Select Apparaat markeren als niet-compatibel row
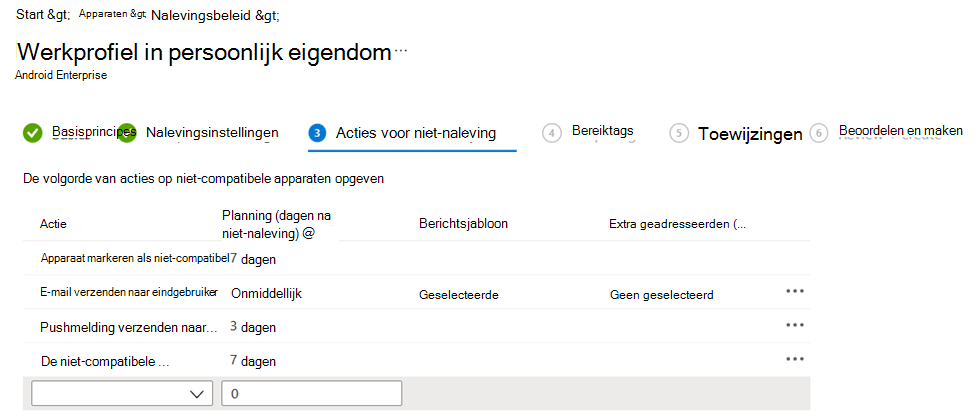 (x=416, y=259)
